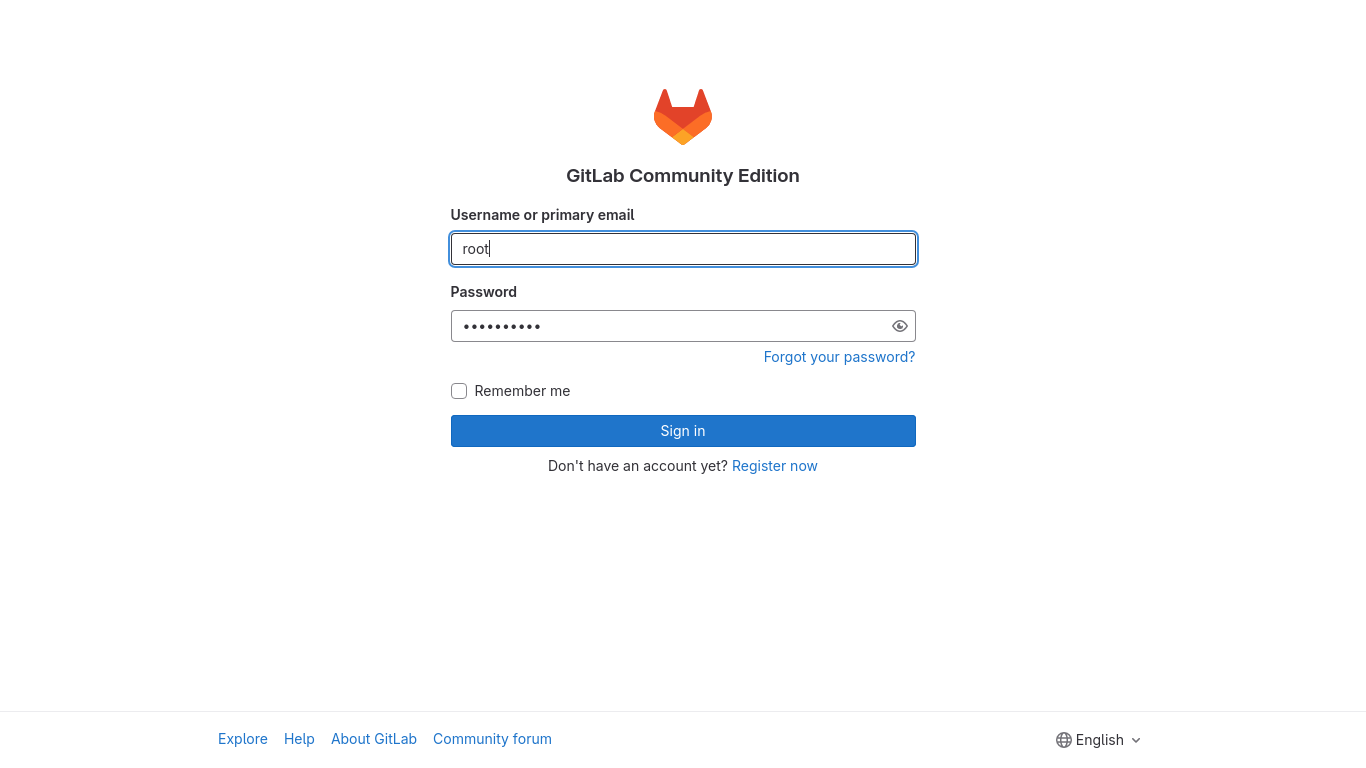This screenshot has width=1366, height=768.
Task: Go to the Community forum link
Action: click(x=492, y=739)
